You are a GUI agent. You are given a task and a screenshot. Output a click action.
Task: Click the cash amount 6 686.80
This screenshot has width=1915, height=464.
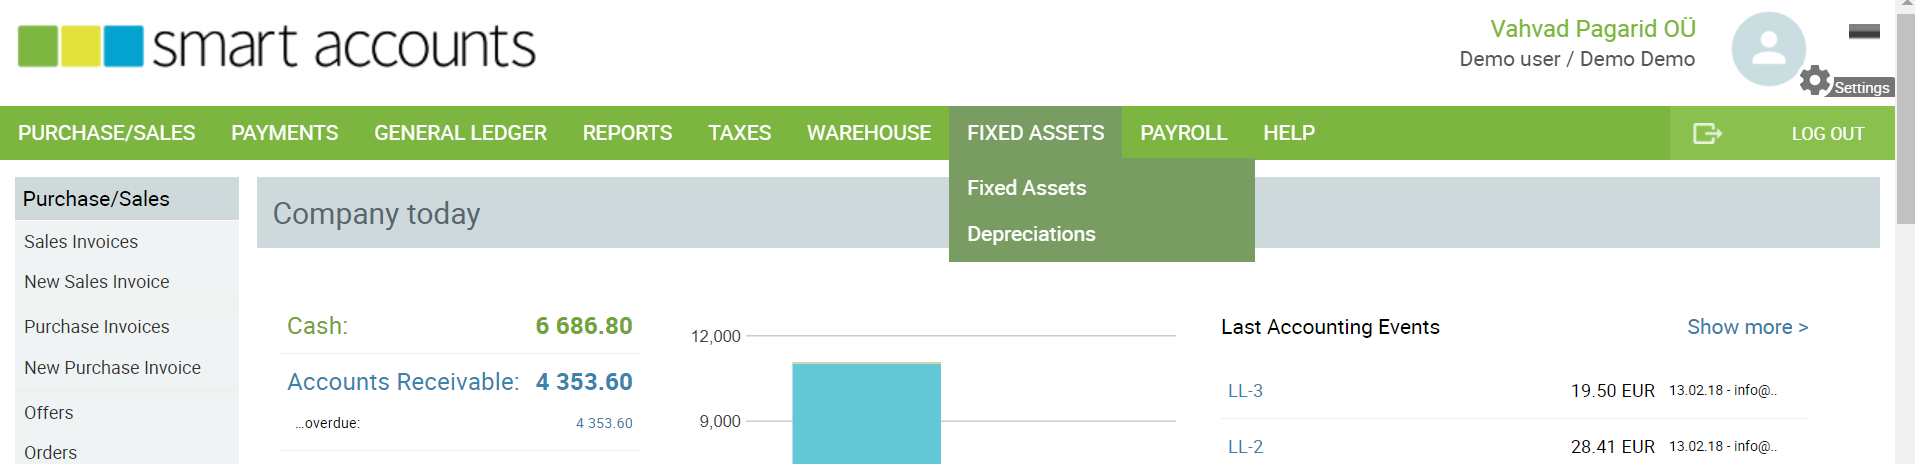pyautogui.click(x=584, y=326)
